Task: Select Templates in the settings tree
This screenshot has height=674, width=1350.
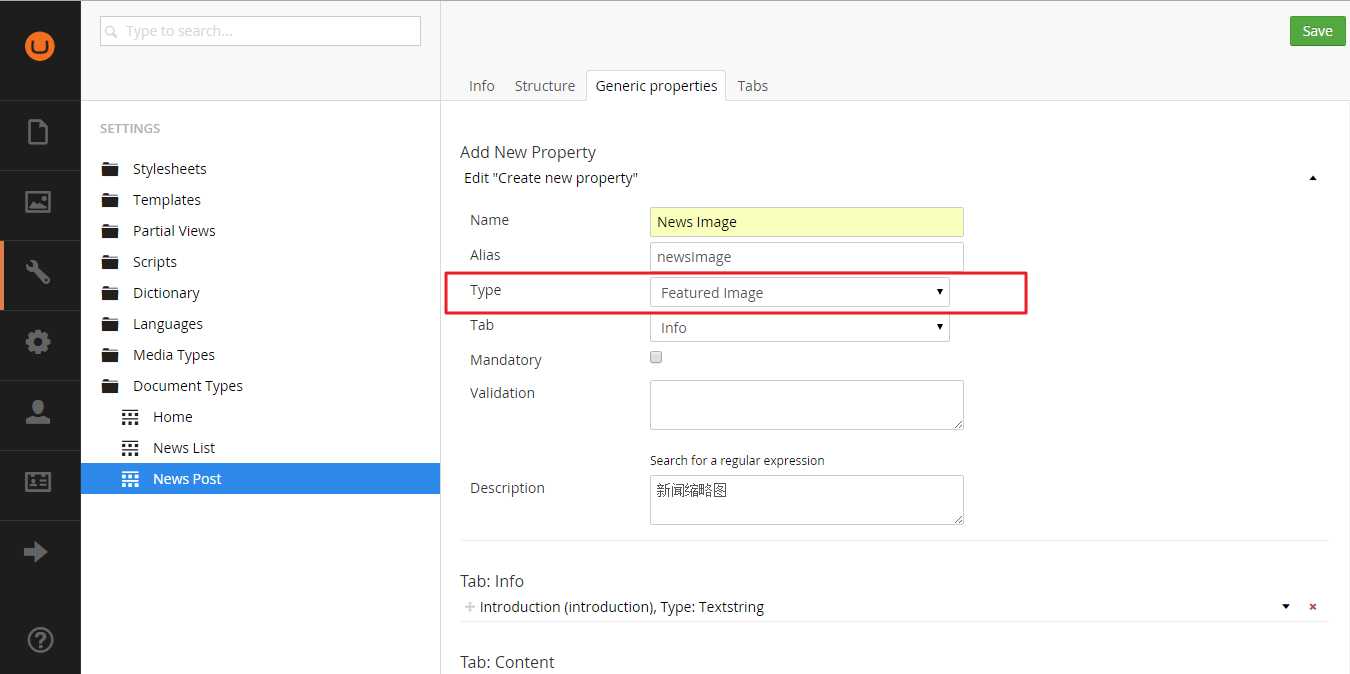Action: tap(167, 200)
